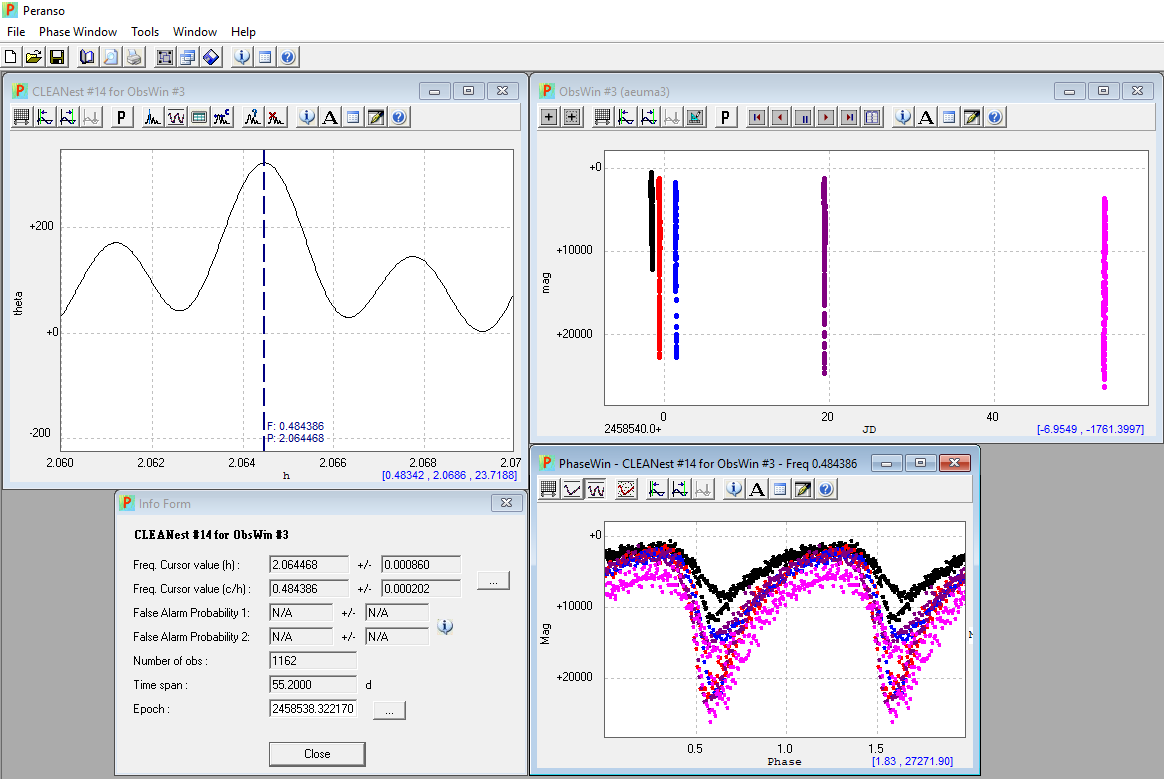Open the File menu
Screen dimensions: 1164x779
click(16, 32)
